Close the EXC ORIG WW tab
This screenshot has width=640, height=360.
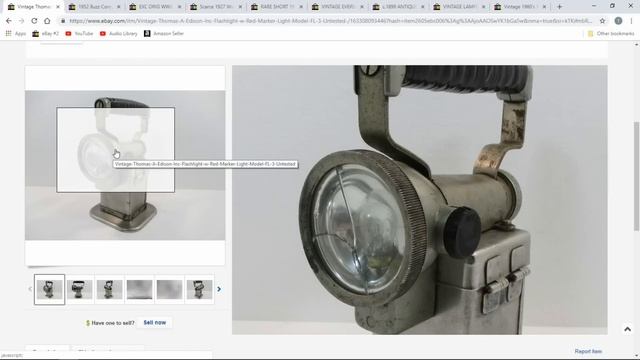[x=179, y=7]
